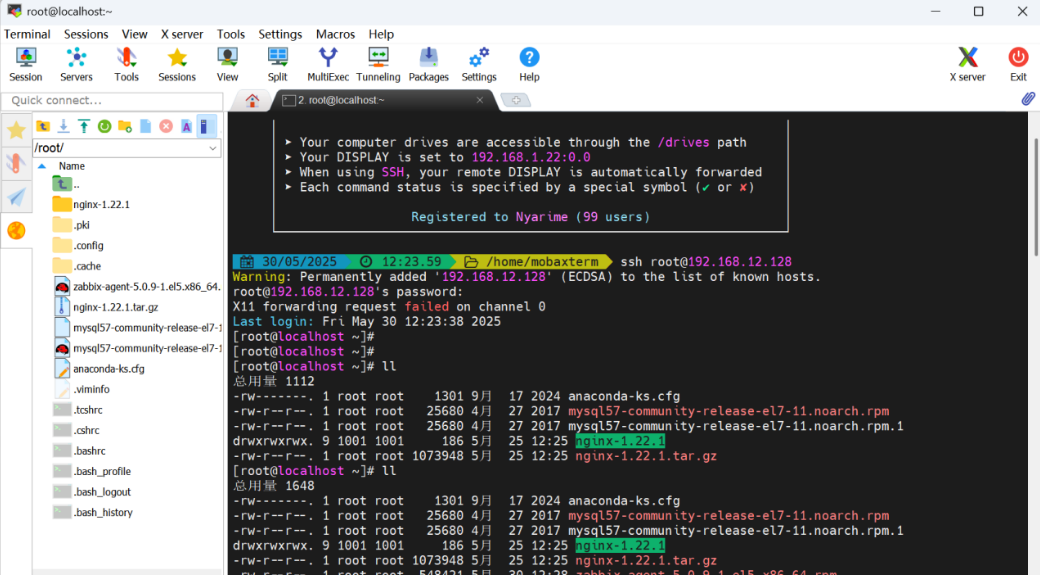Open the Tools sidebar tab with knife icon

pyautogui.click(x=16, y=163)
